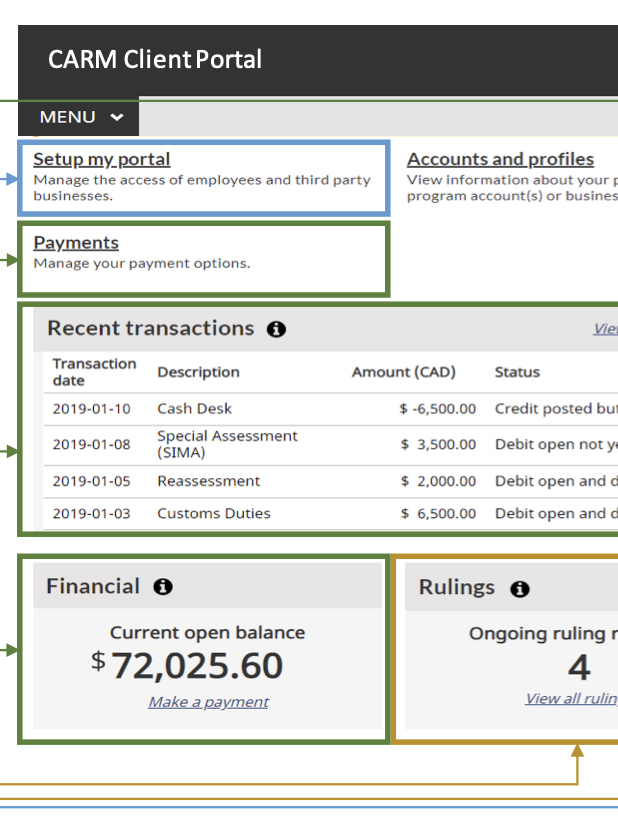Select the $ -6,500.00 amount cell
Image resolution: width=618 pixels, height=824 pixels.
437,409
